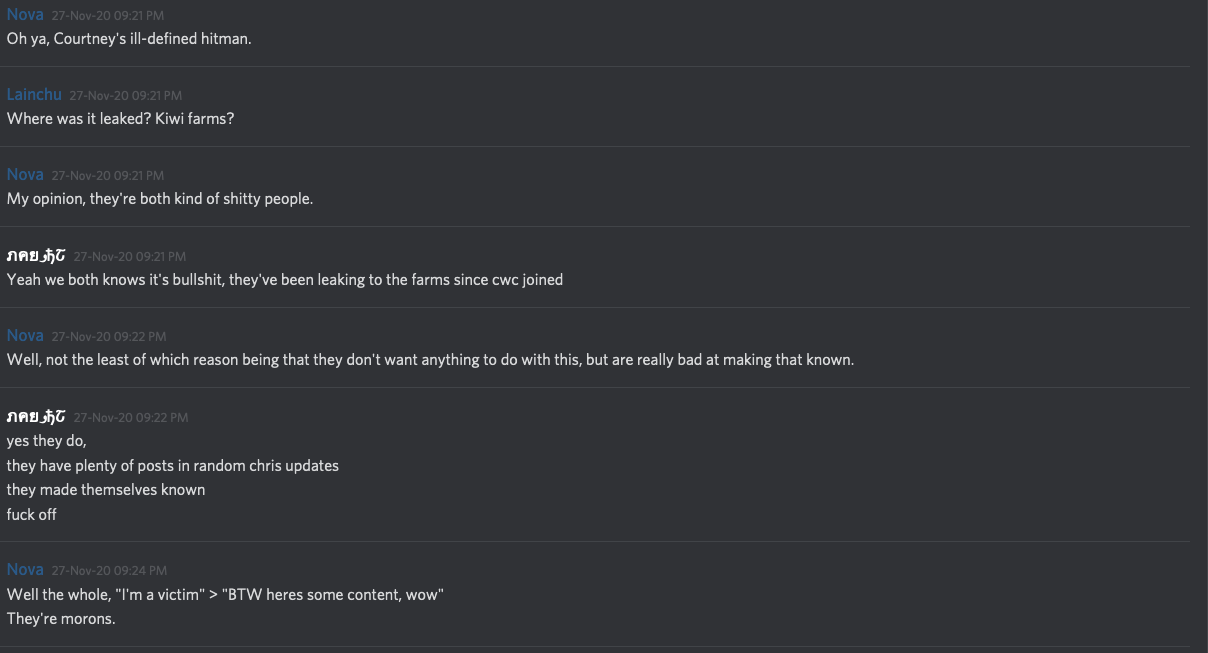Click stylized username above "yes they do,"

[36, 416]
